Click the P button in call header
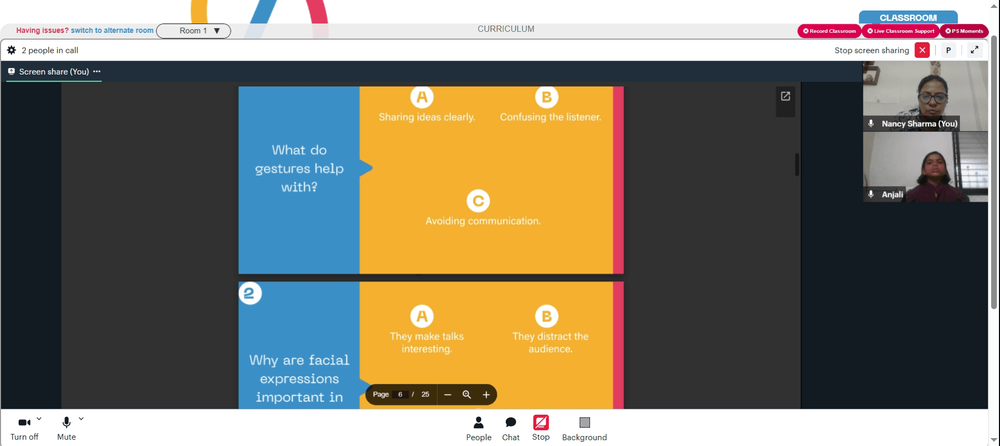This screenshot has width=1000, height=446. (948, 50)
